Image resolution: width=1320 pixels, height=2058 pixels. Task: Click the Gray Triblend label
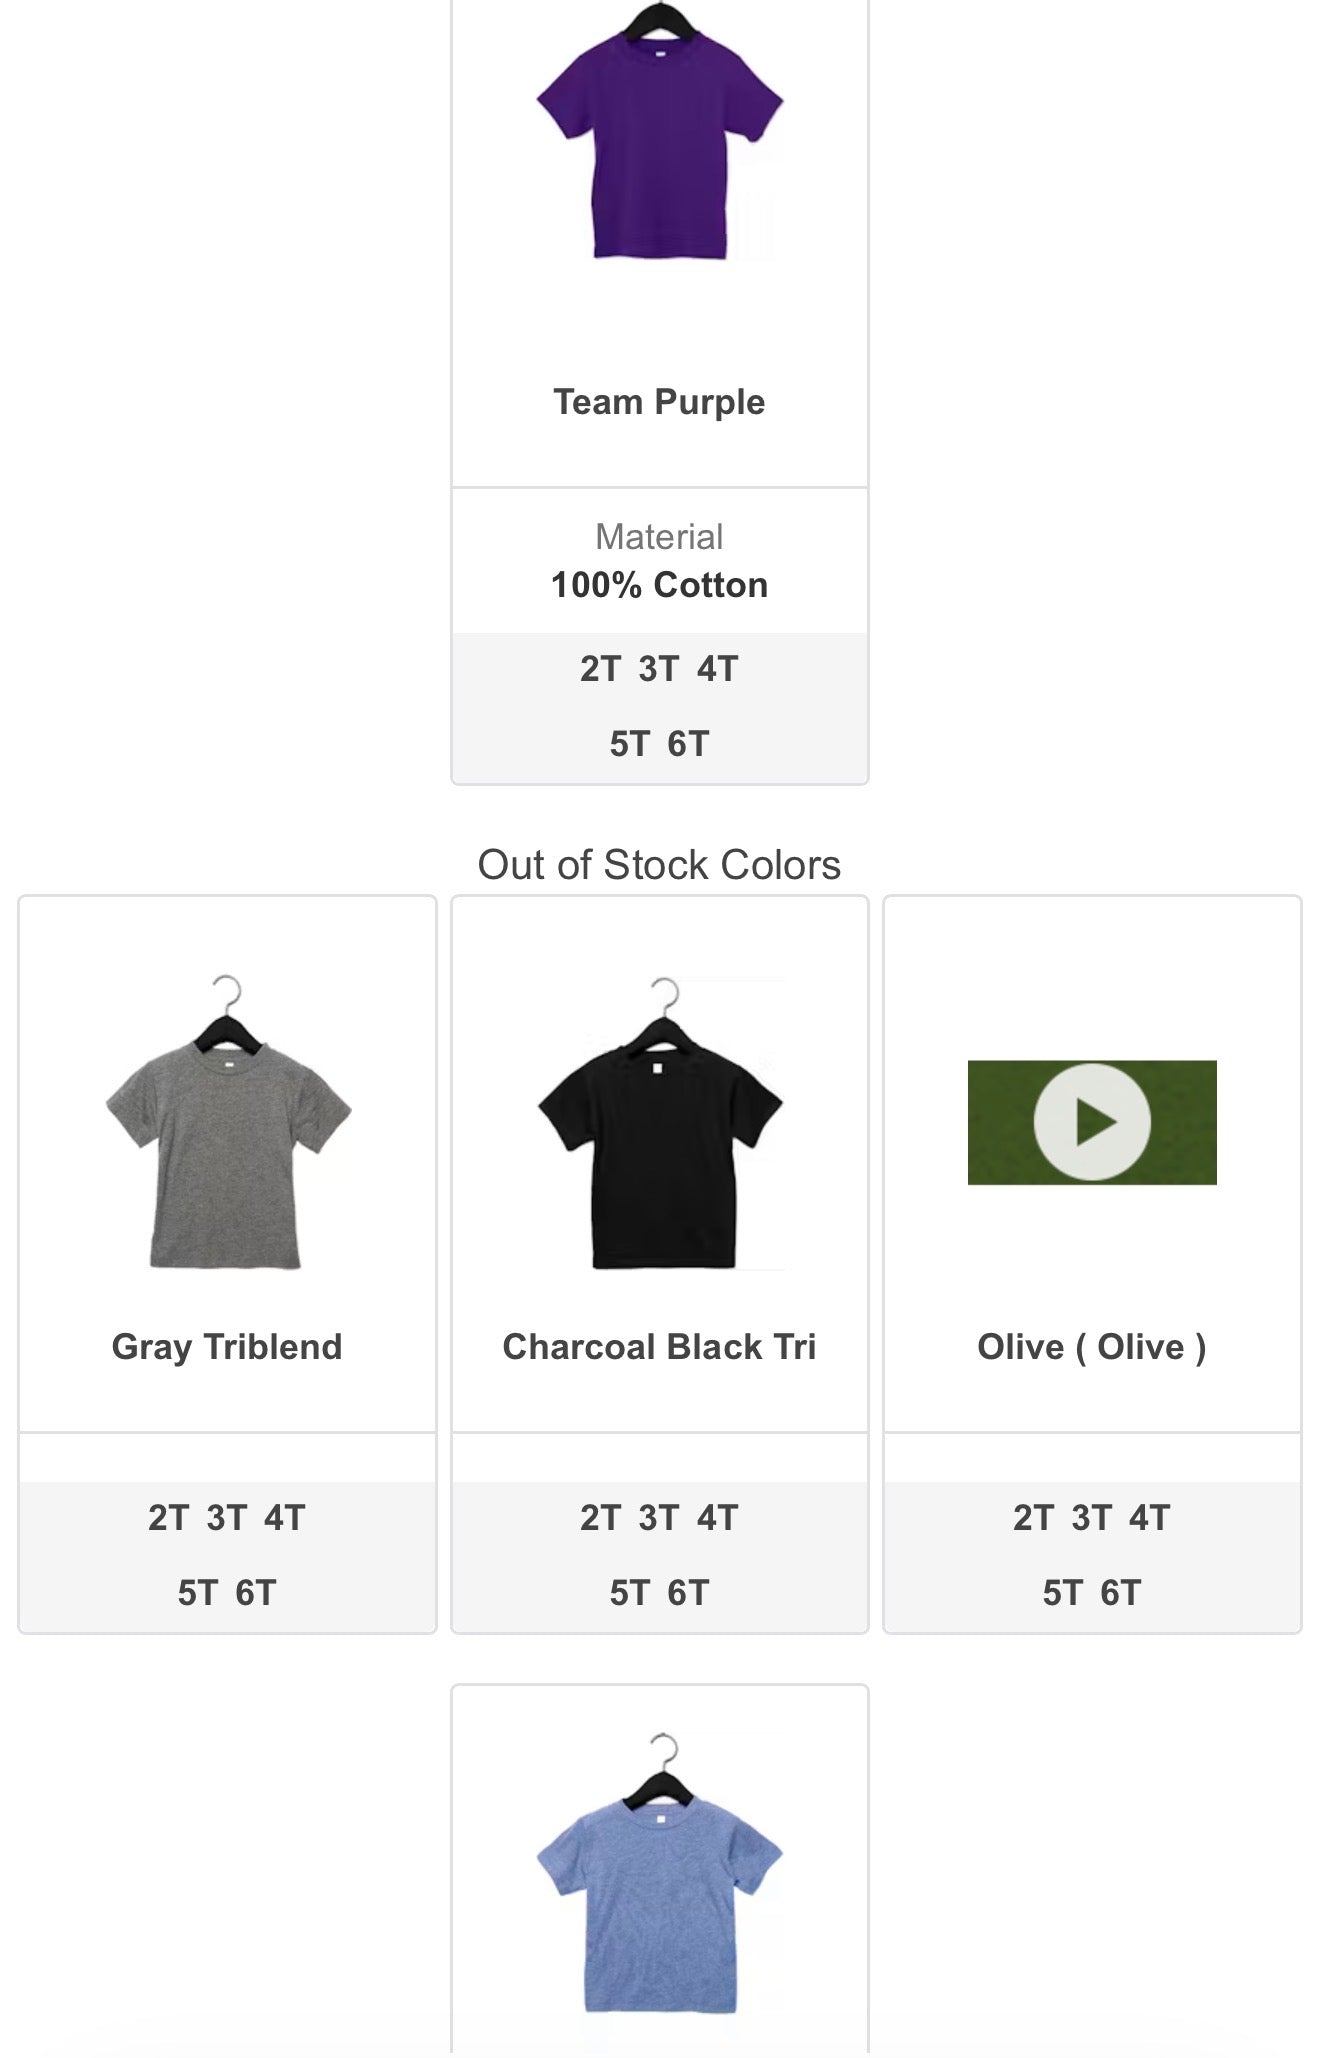point(227,1347)
